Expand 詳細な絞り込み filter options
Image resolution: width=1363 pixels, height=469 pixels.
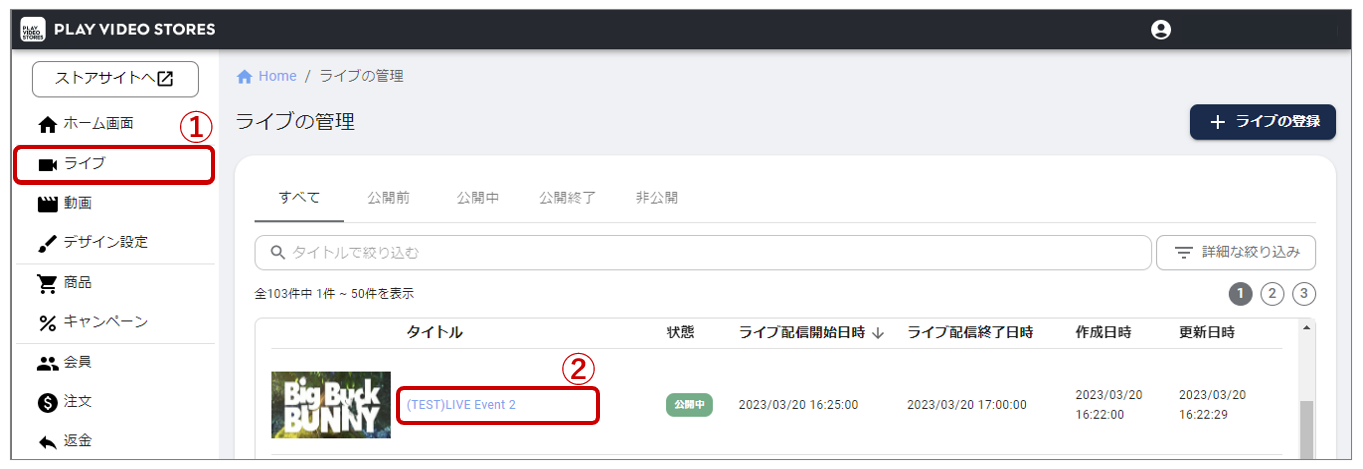coord(1236,253)
